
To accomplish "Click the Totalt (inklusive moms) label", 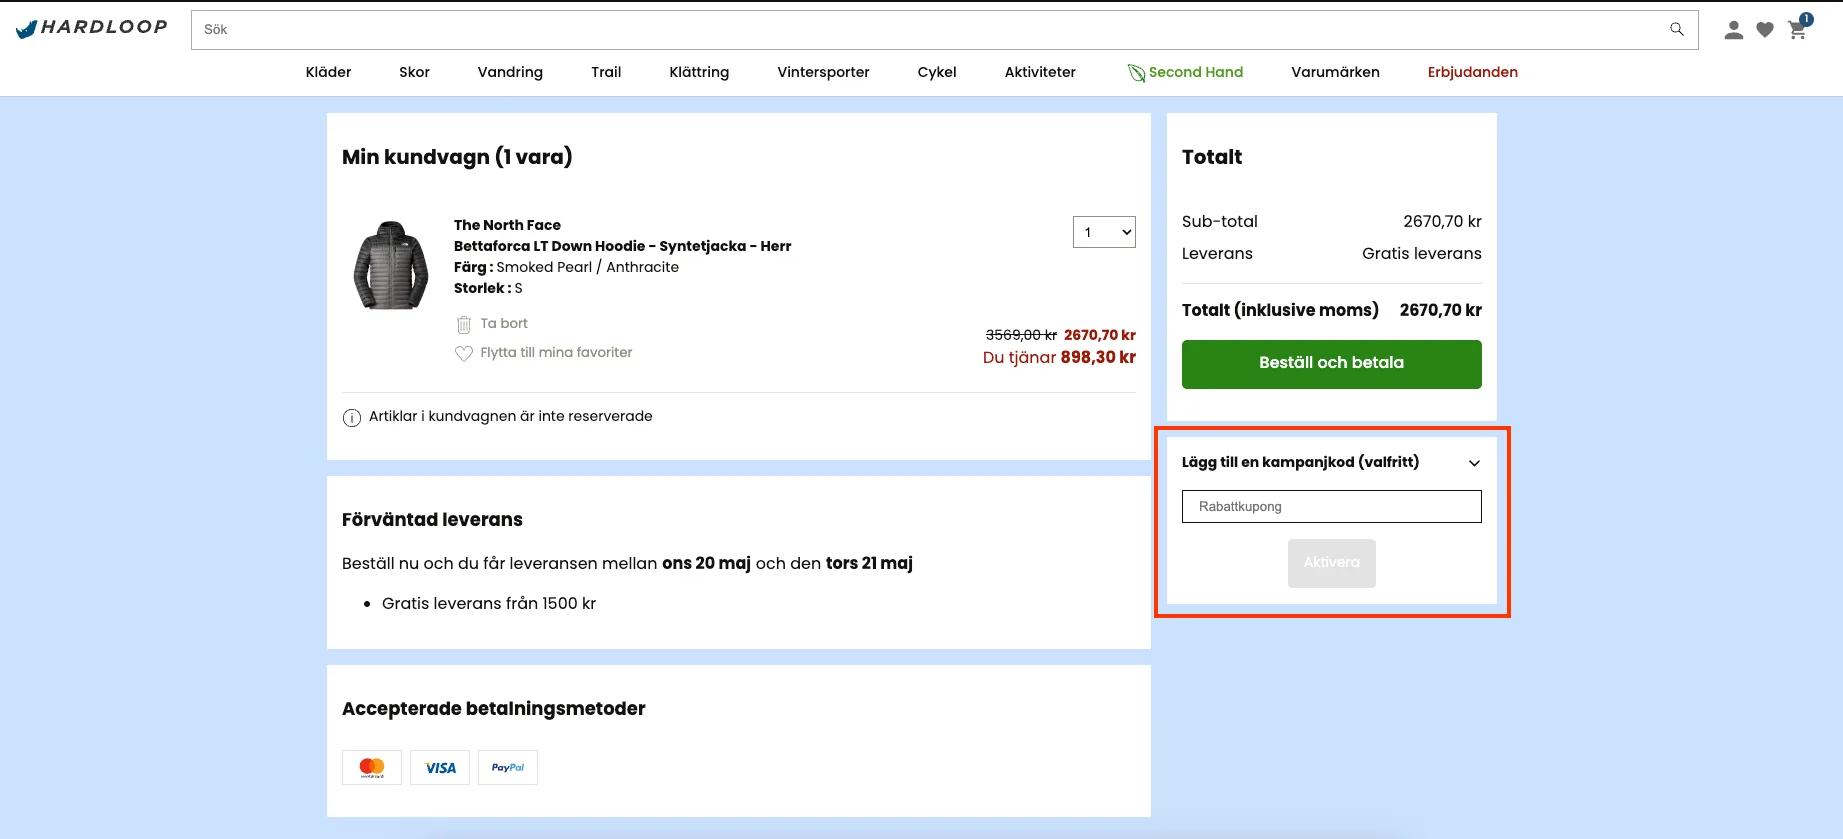I will click(1280, 310).
